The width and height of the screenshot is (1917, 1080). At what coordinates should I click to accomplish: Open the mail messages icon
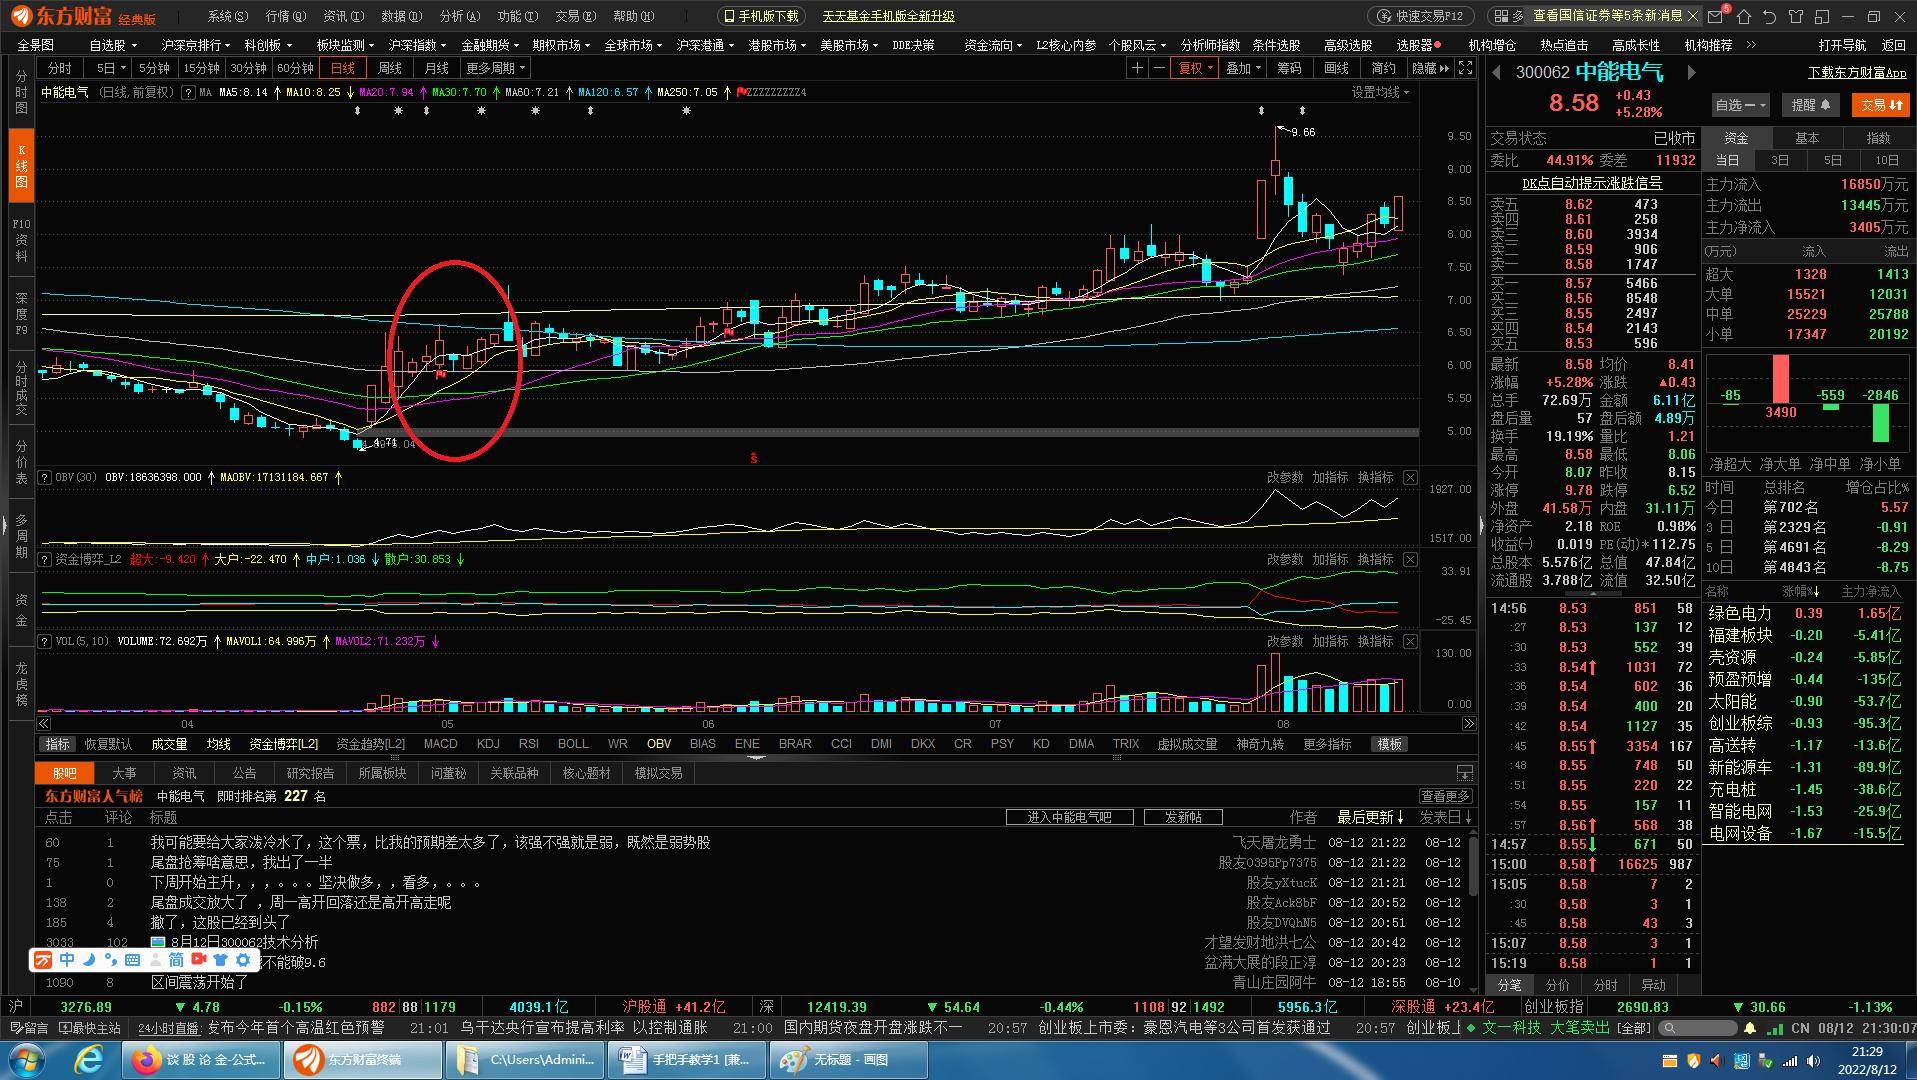coord(1717,16)
